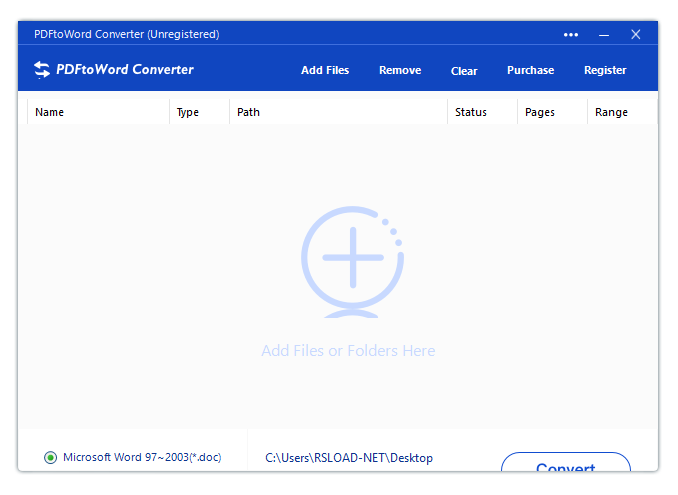Click 'Add Files or Folders Here' text
The width and height of the screenshot is (678, 495).
[x=348, y=351]
